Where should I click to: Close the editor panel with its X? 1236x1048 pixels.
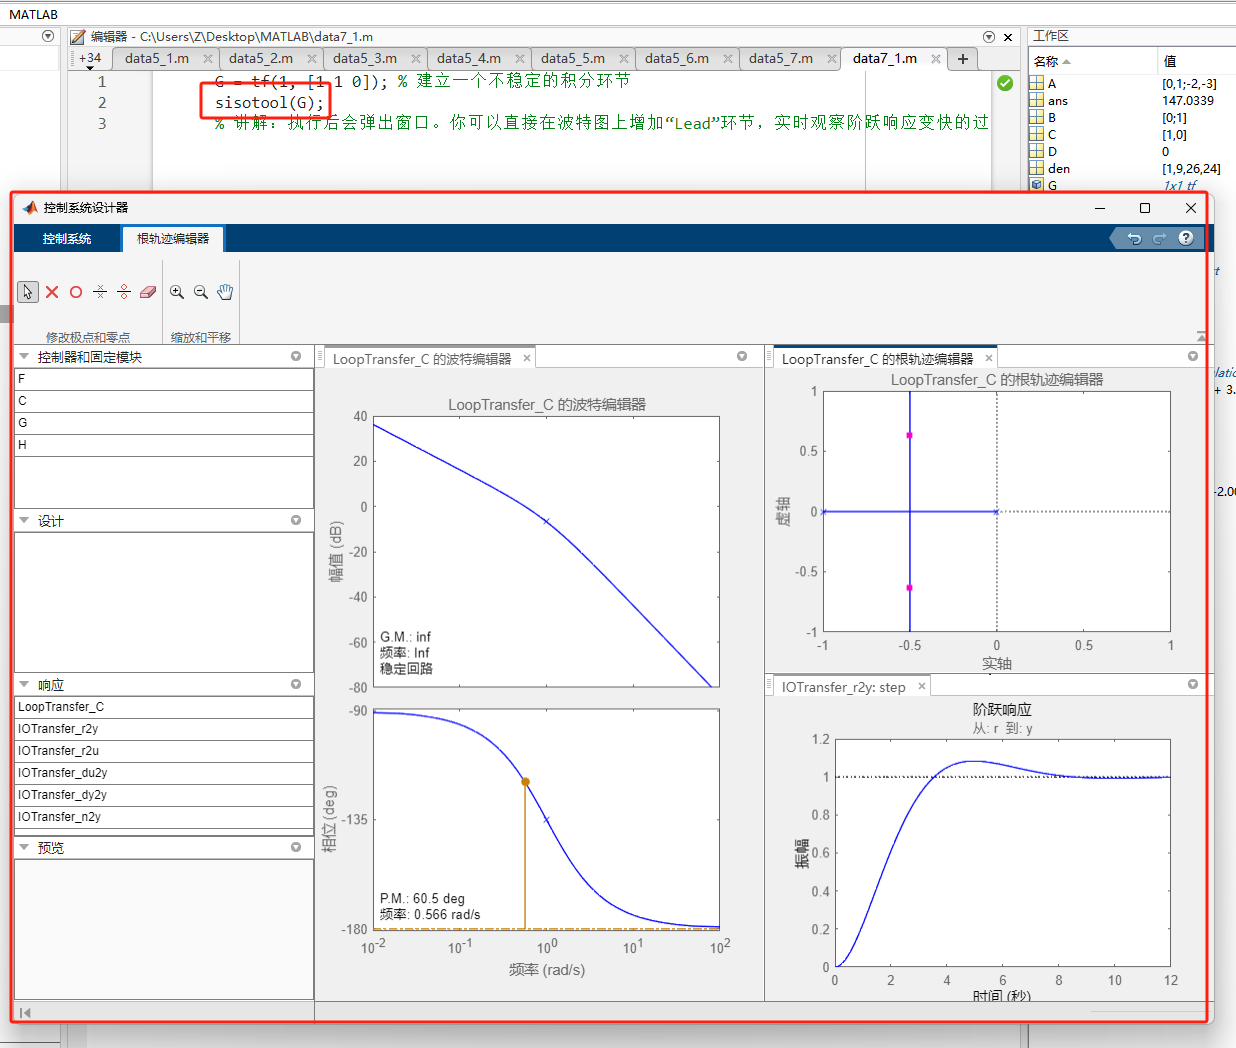[1008, 37]
